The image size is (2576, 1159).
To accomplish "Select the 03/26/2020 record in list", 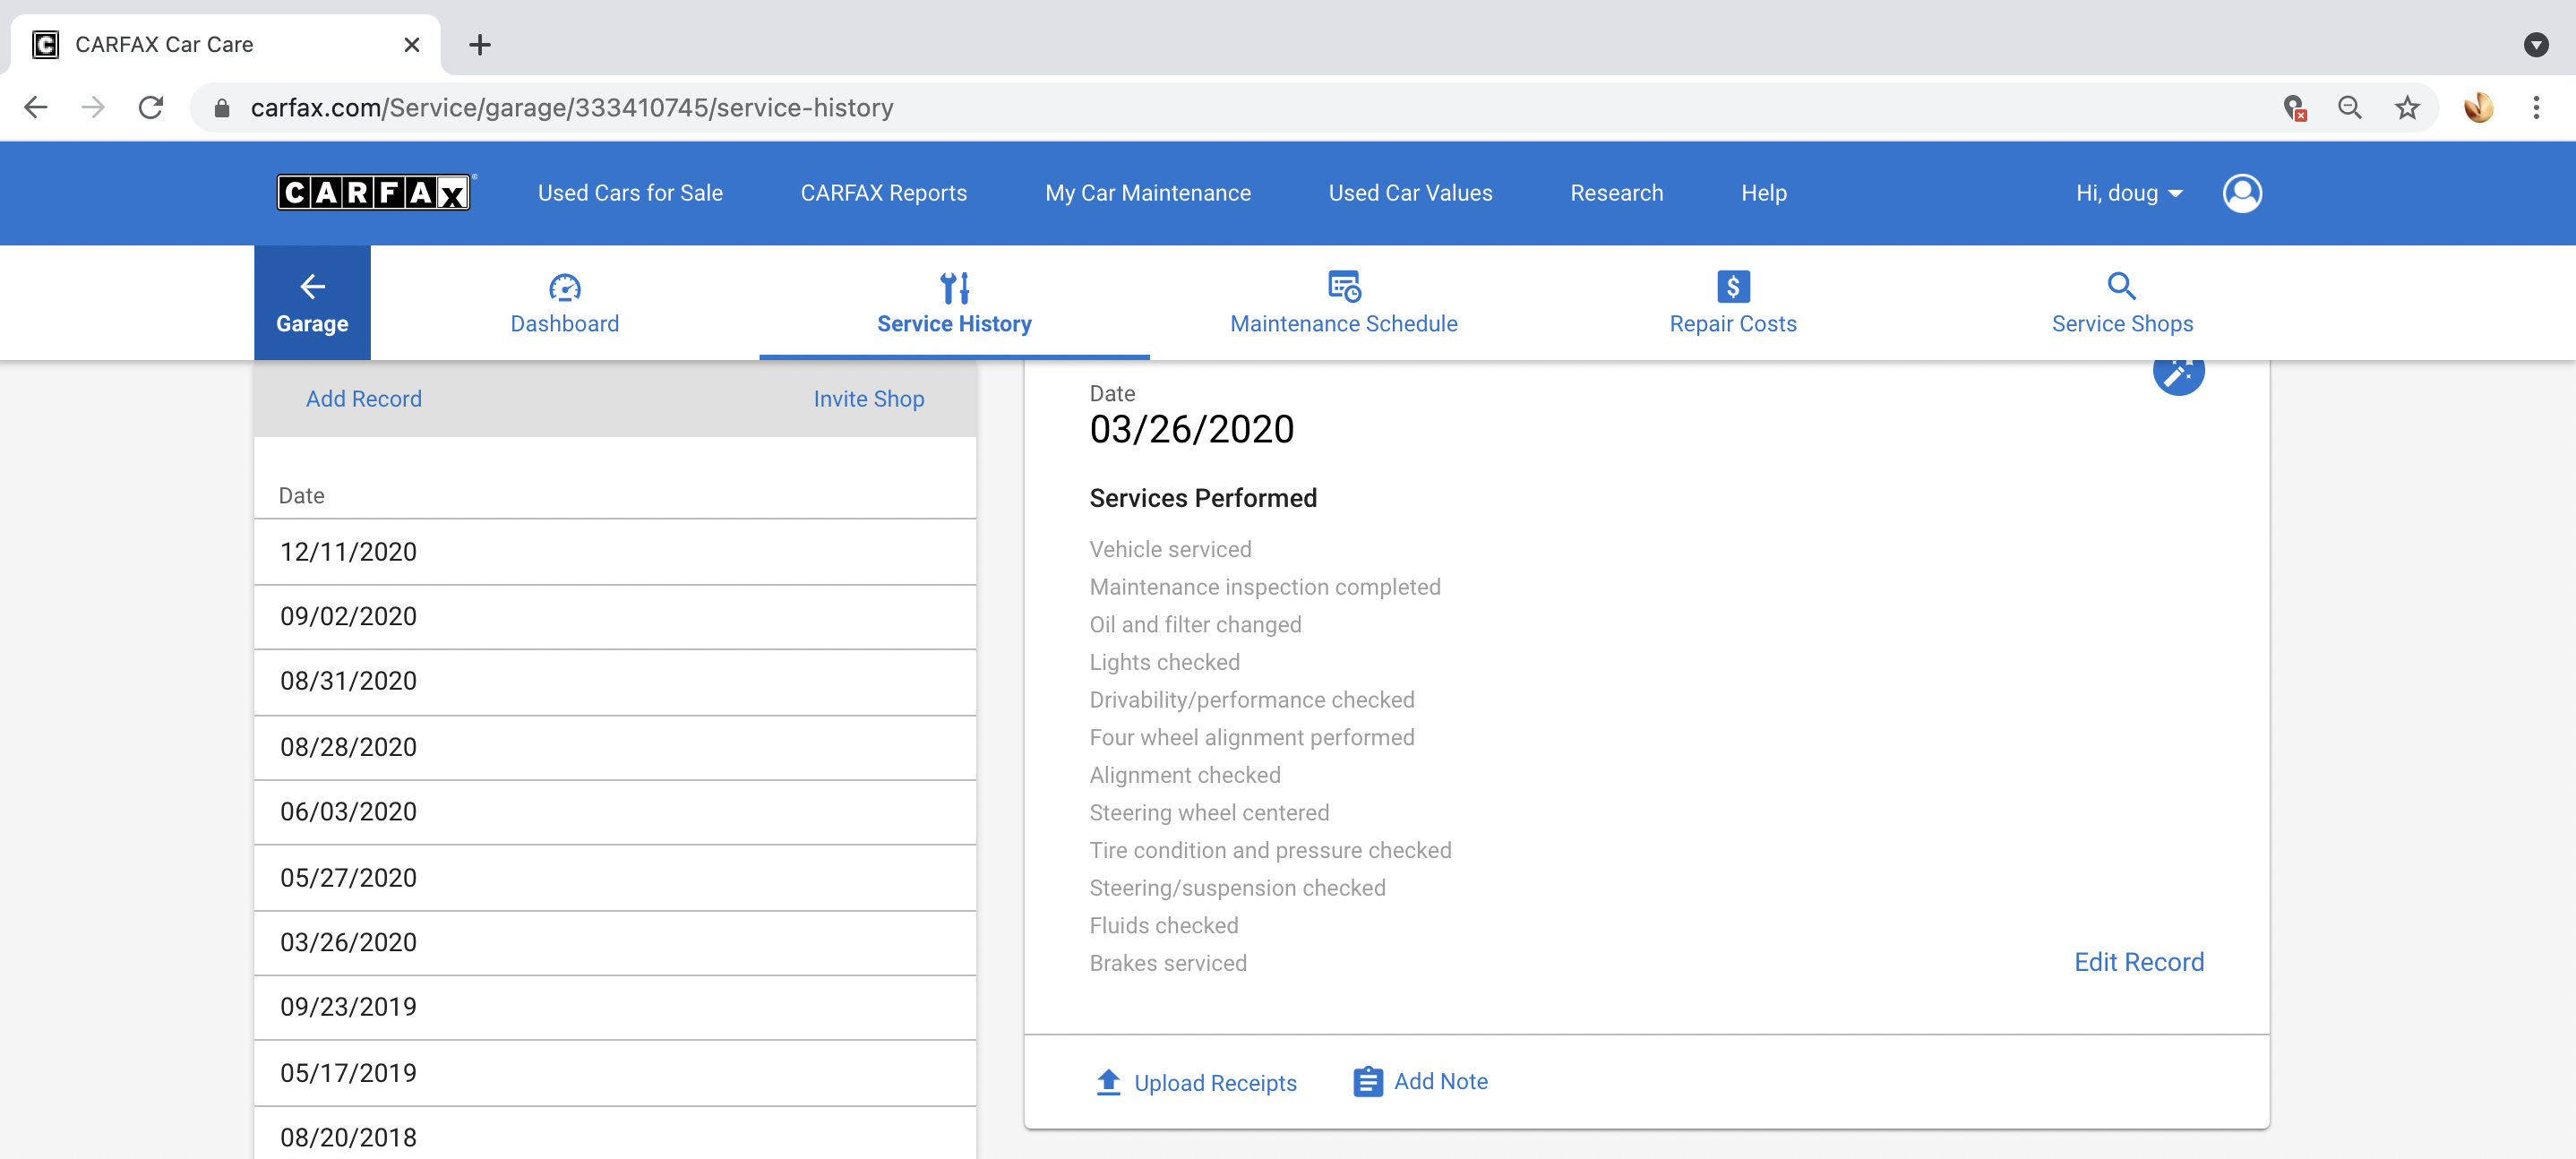I will coord(615,942).
